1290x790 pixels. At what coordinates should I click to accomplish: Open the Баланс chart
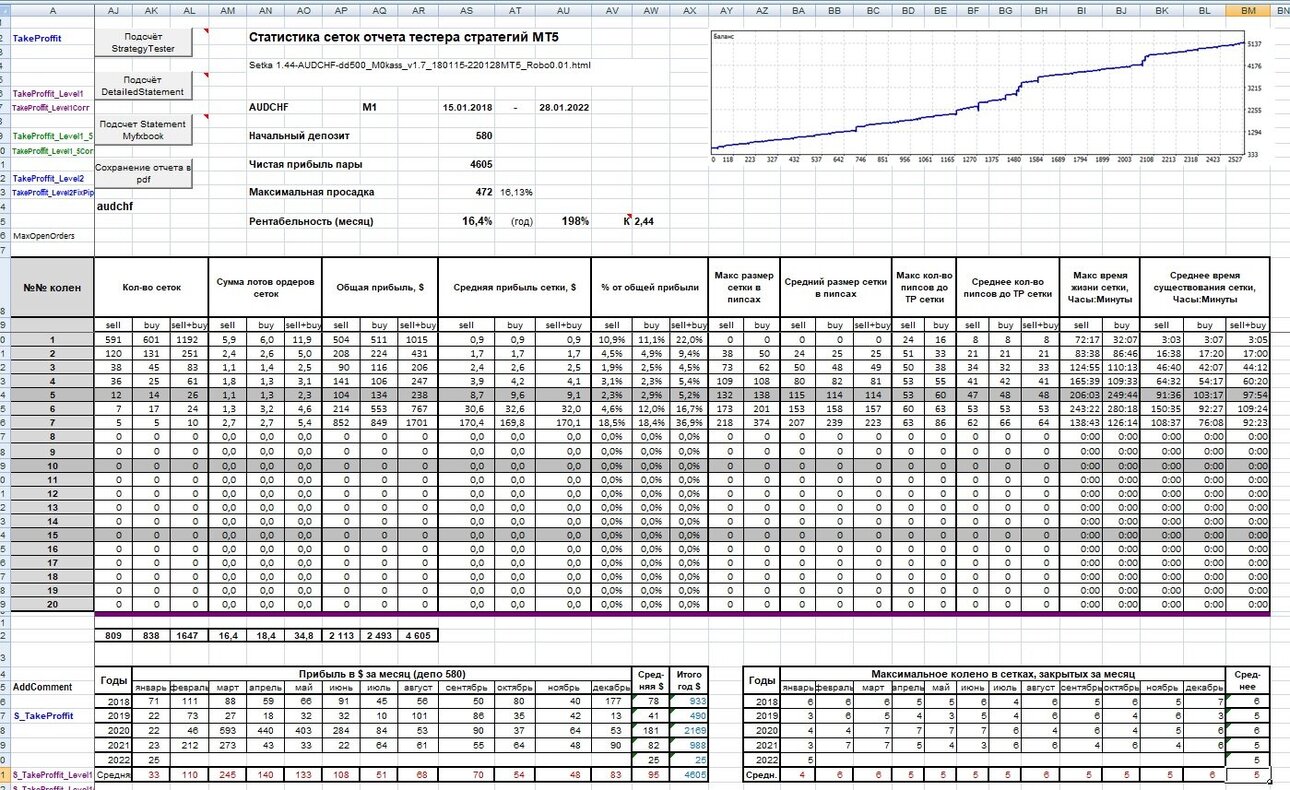tap(976, 98)
